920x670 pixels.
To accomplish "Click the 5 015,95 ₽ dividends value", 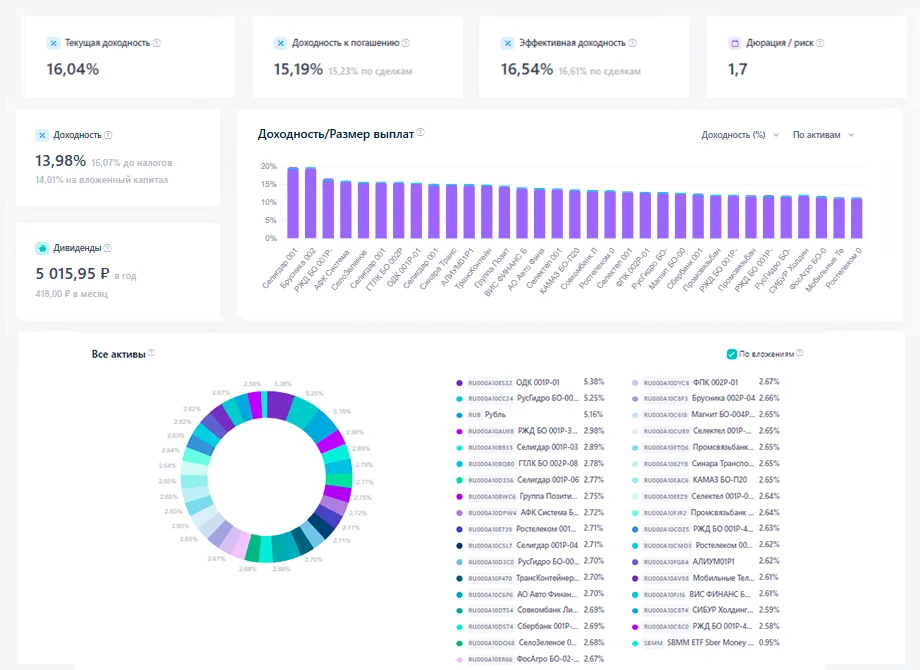I will [73, 274].
